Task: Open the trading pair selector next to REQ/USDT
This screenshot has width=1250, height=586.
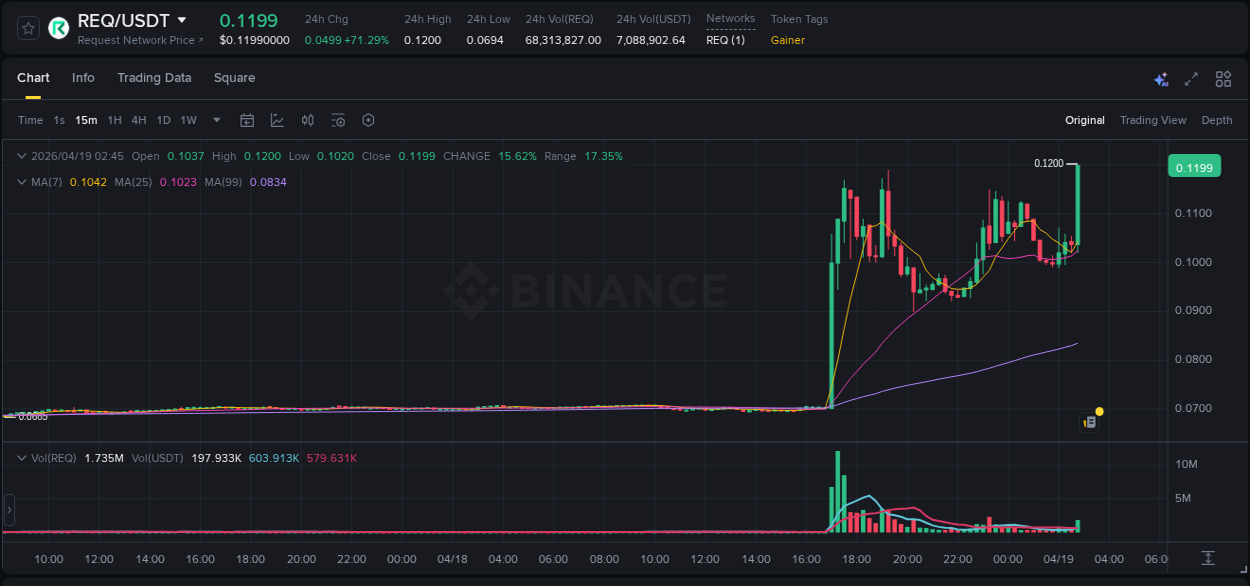Action: coord(182,19)
